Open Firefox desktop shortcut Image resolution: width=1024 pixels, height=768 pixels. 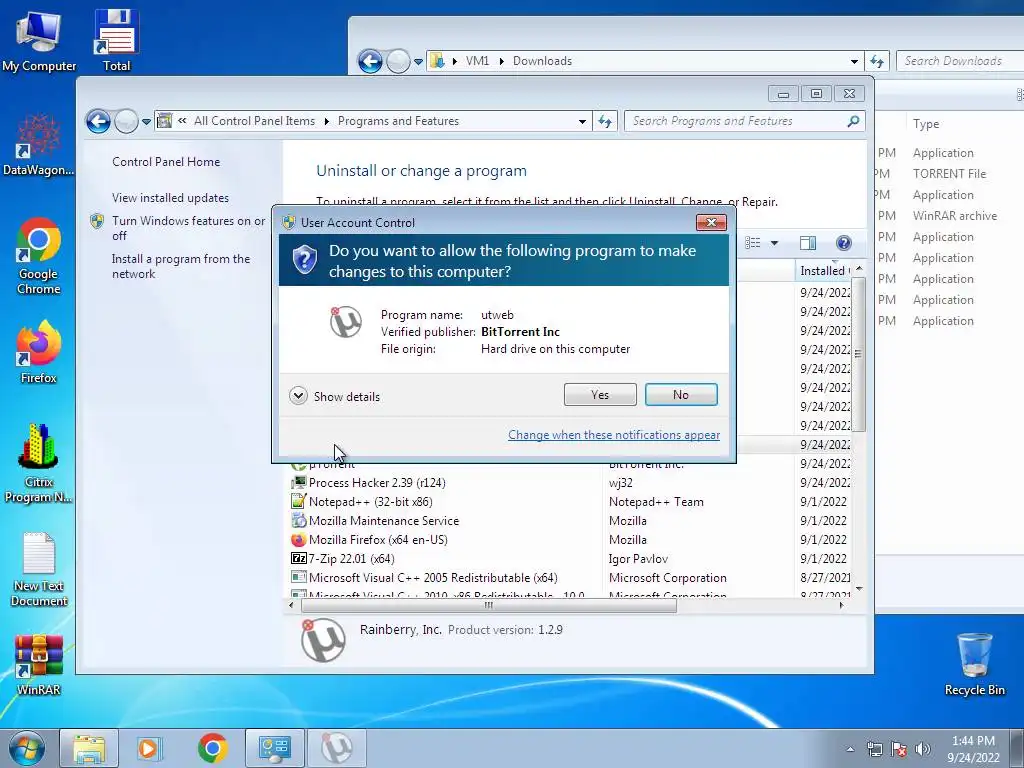pyautogui.click(x=39, y=351)
